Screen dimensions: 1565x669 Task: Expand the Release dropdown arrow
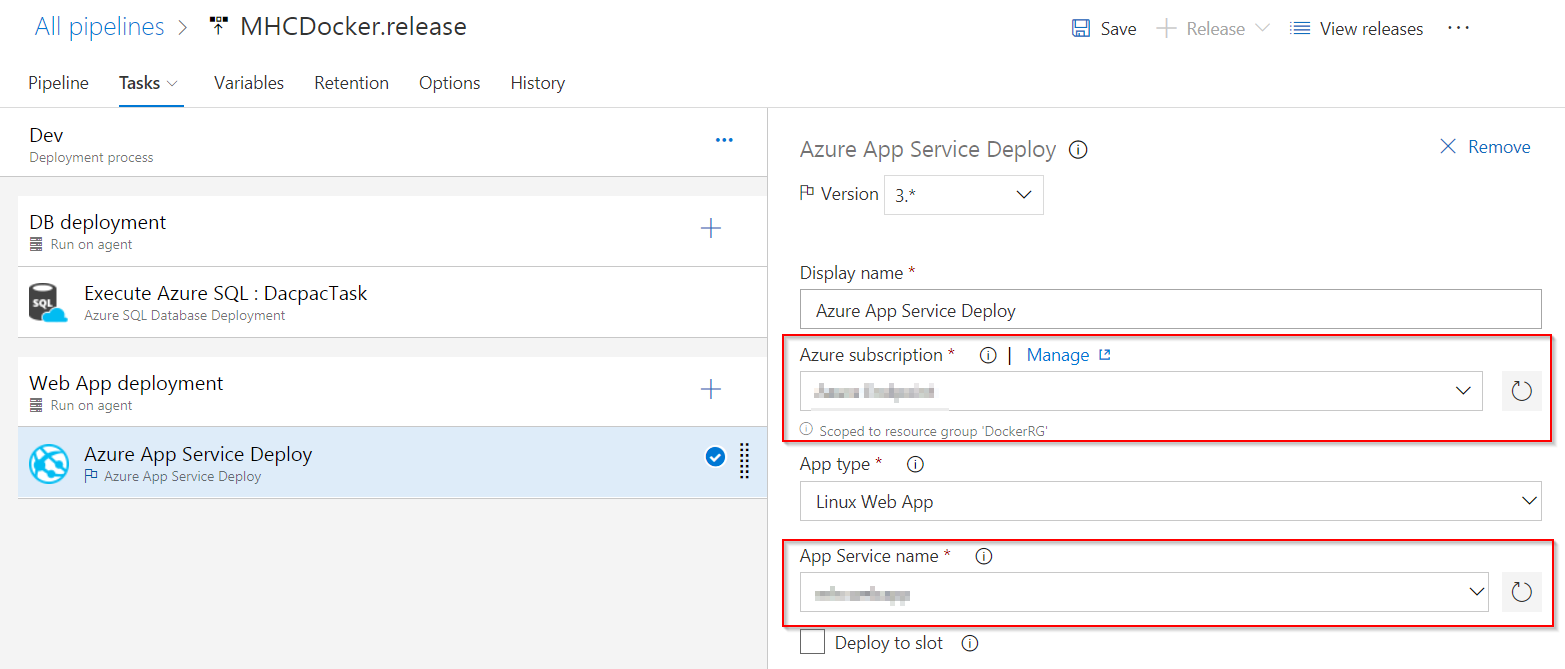(1262, 28)
